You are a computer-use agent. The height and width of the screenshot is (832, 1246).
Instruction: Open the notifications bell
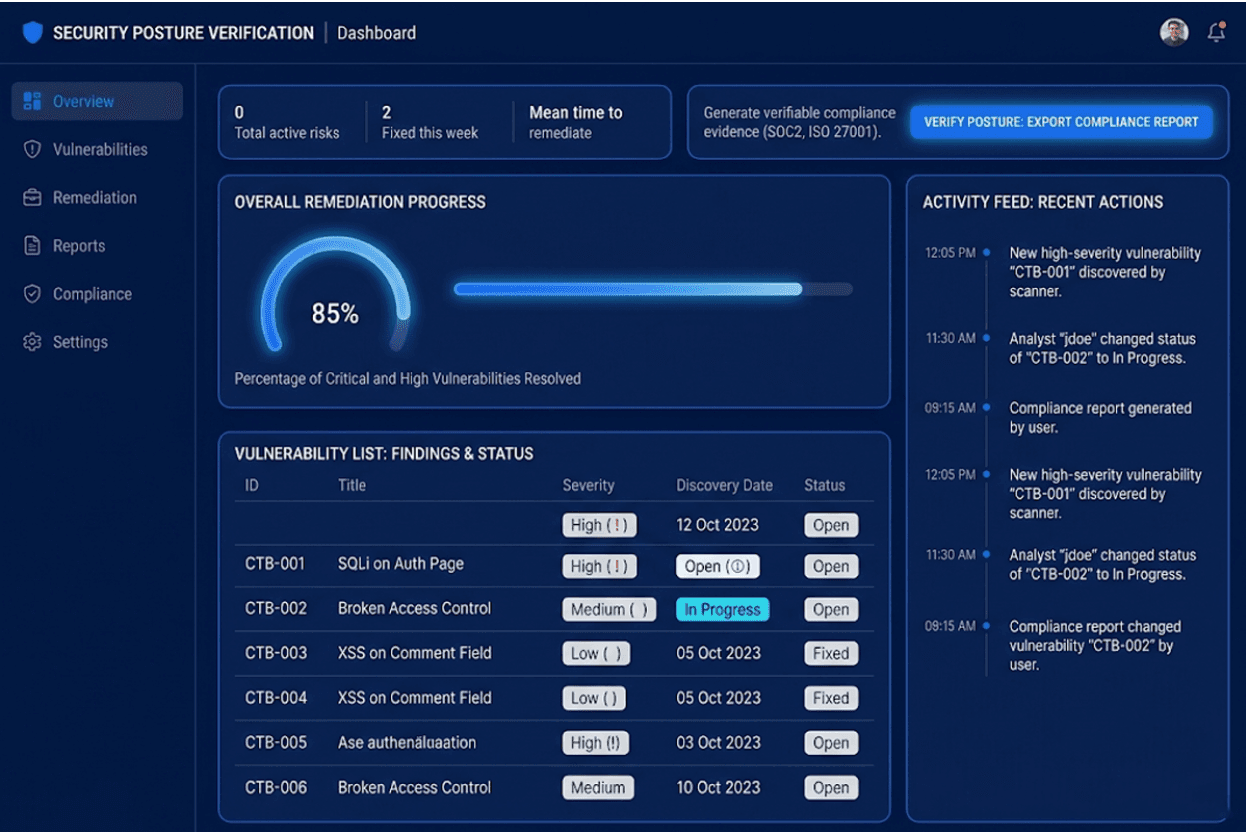(1216, 32)
